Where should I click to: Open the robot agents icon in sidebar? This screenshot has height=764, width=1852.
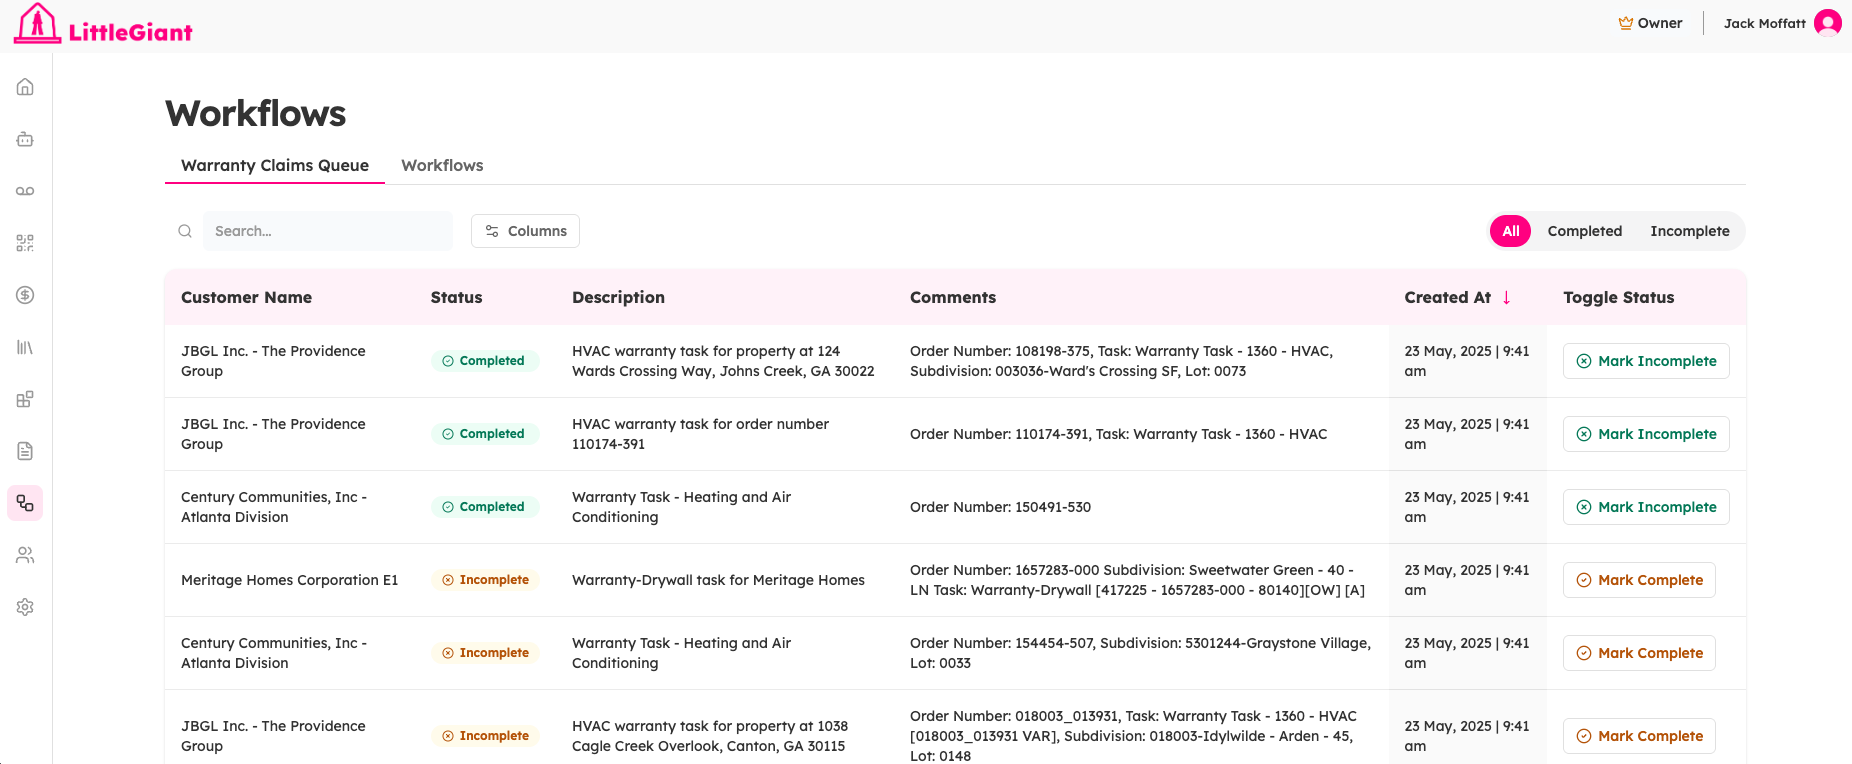click(25, 139)
